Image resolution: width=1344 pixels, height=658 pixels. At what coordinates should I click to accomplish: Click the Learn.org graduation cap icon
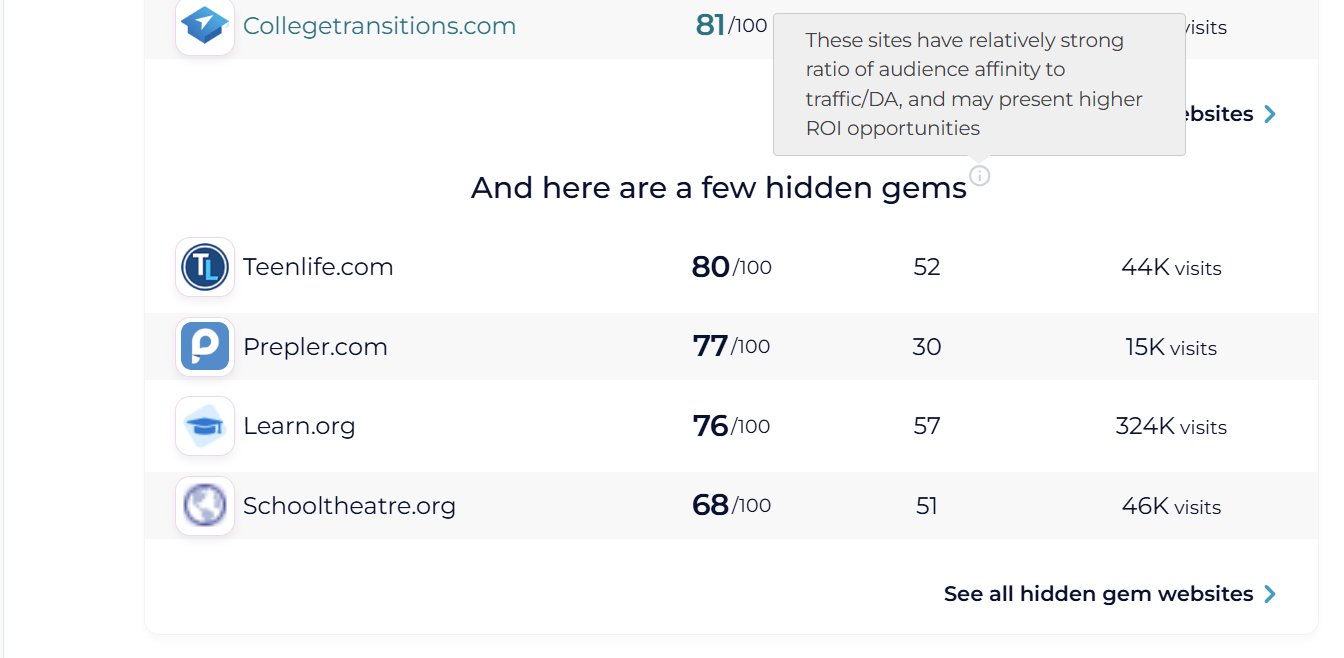click(x=205, y=426)
